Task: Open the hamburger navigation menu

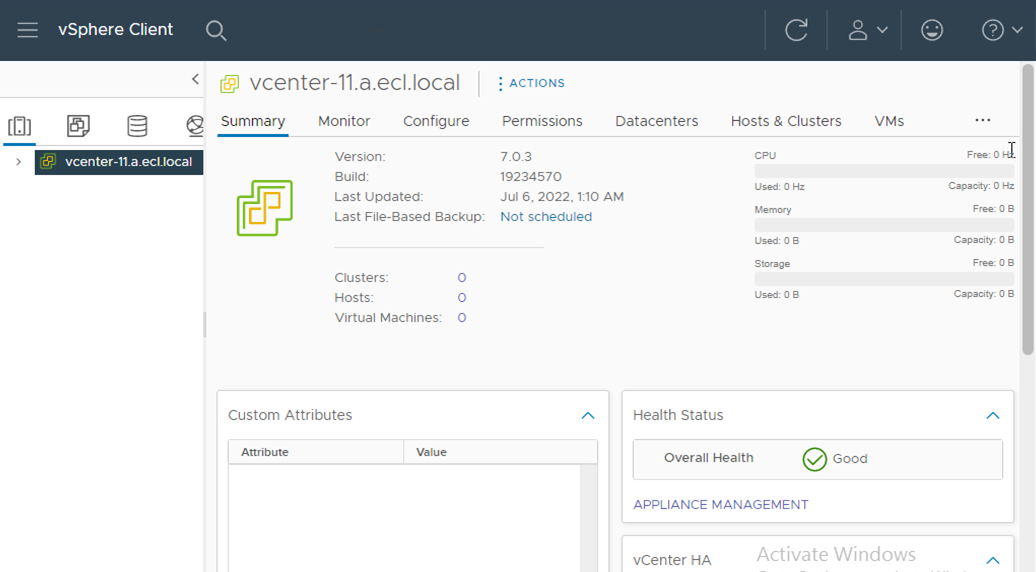Action: pyautogui.click(x=28, y=30)
